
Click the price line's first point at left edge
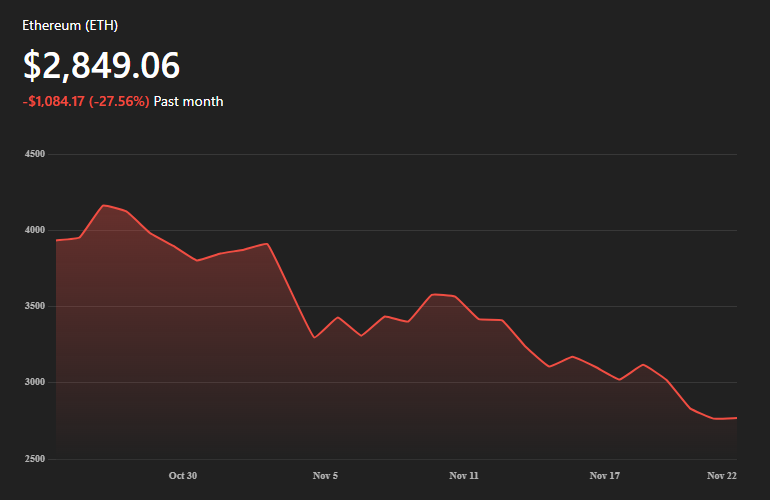[x=57, y=240]
